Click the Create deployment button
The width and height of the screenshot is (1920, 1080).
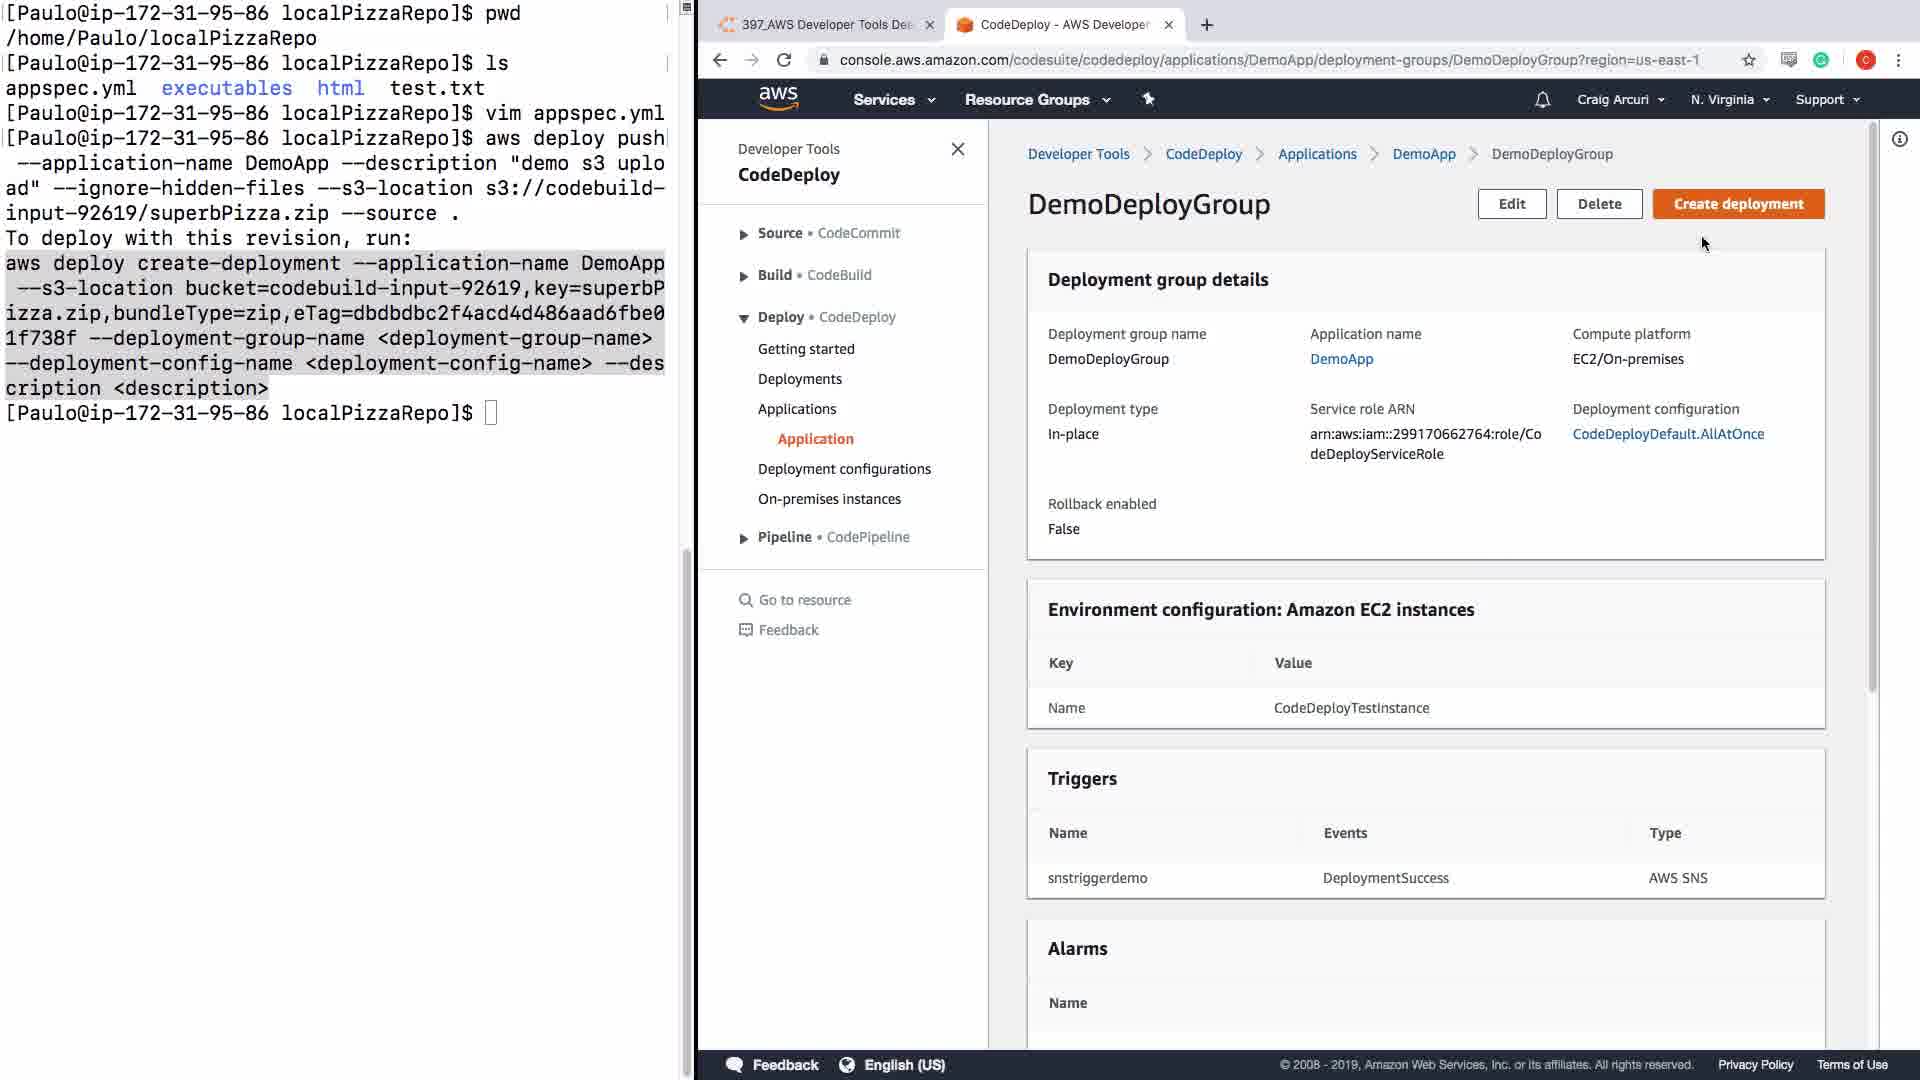(x=1738, y=204)
